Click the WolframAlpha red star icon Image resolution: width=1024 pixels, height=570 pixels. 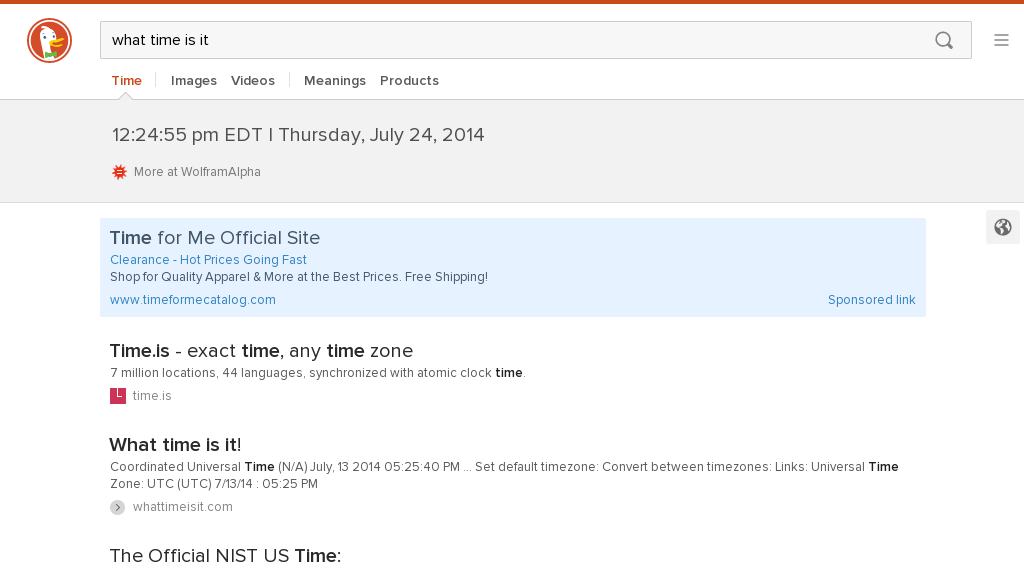[119, 172]
